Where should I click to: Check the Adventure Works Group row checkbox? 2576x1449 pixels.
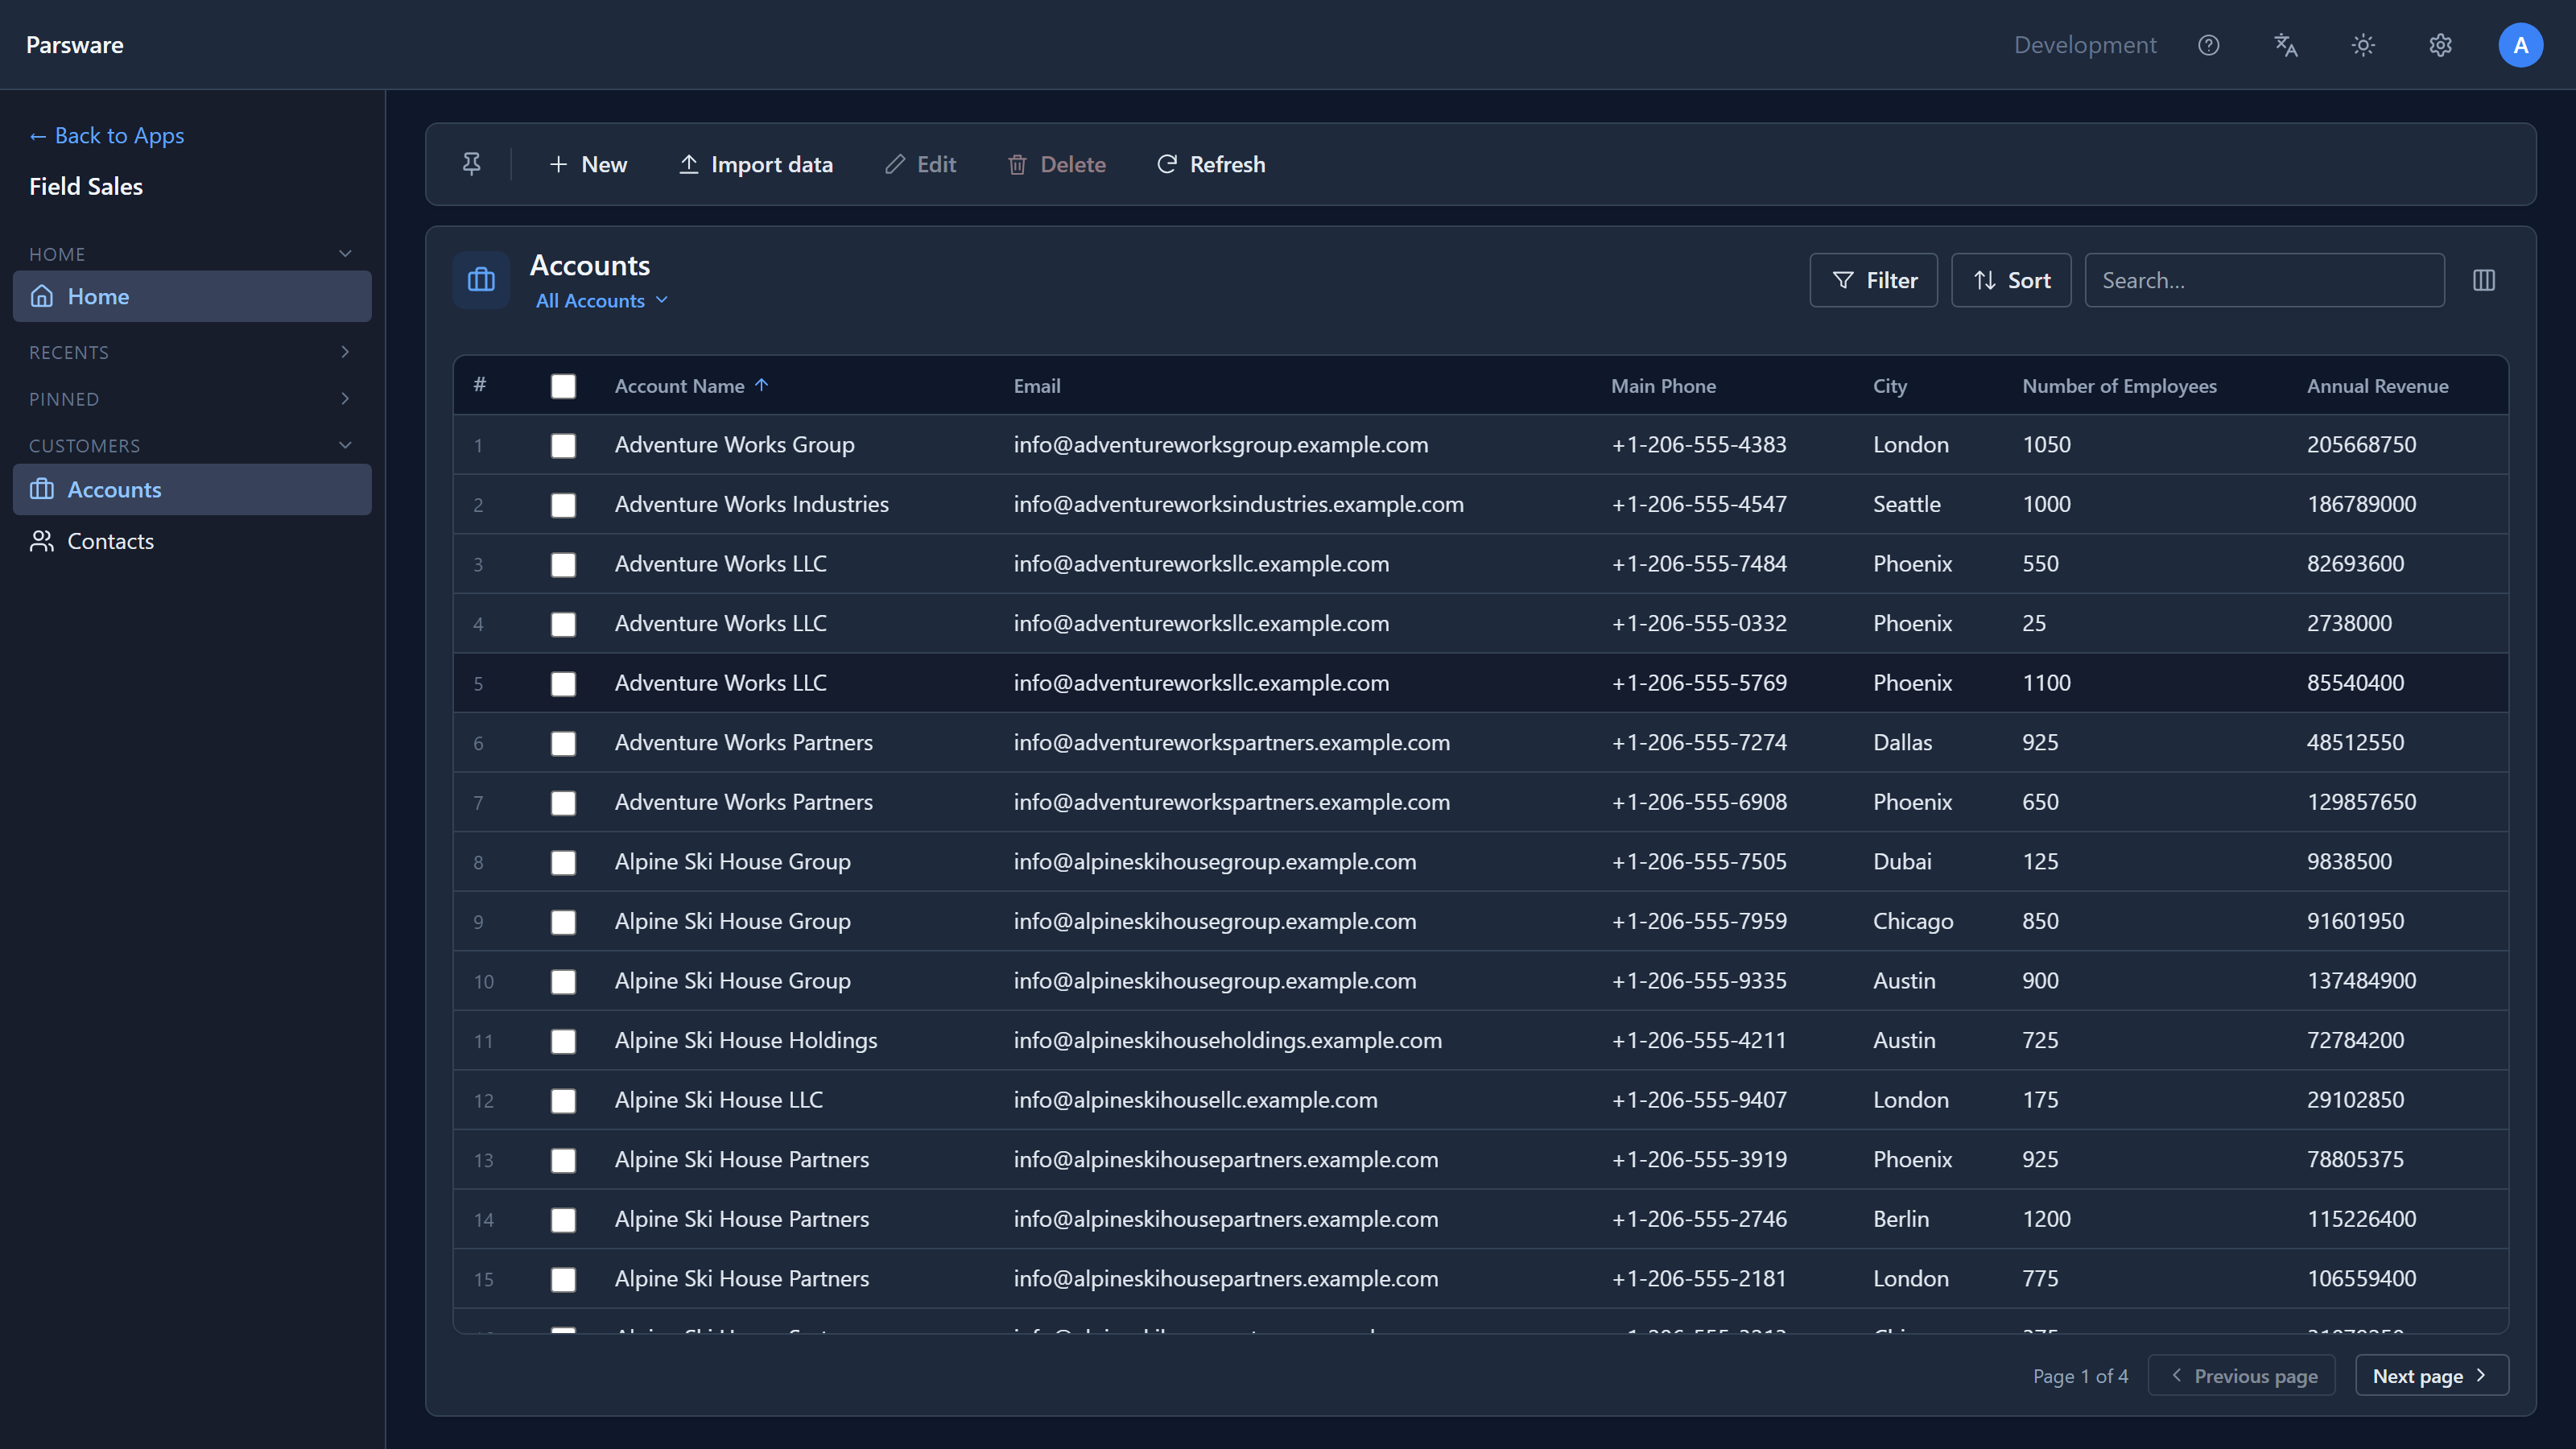pyautogui.click(x=563, y=445)
